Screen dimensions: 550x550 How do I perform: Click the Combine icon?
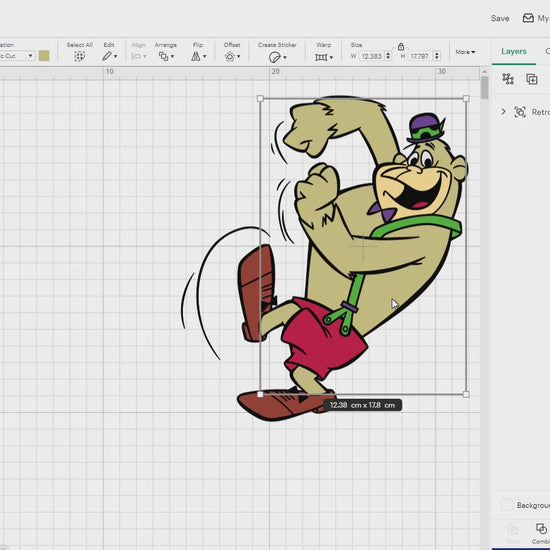tap(541, 528)
